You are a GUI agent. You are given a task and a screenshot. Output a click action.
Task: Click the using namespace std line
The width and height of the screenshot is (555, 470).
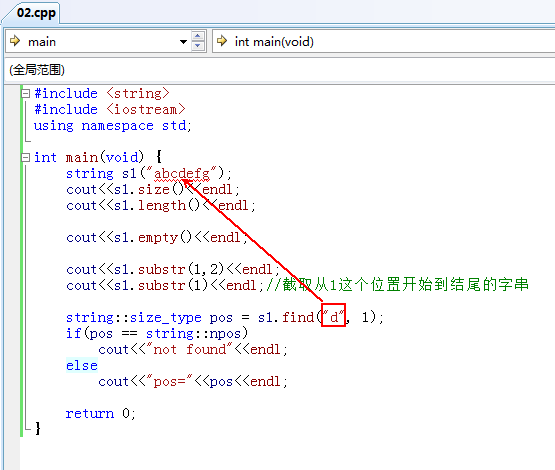point(113,126)
